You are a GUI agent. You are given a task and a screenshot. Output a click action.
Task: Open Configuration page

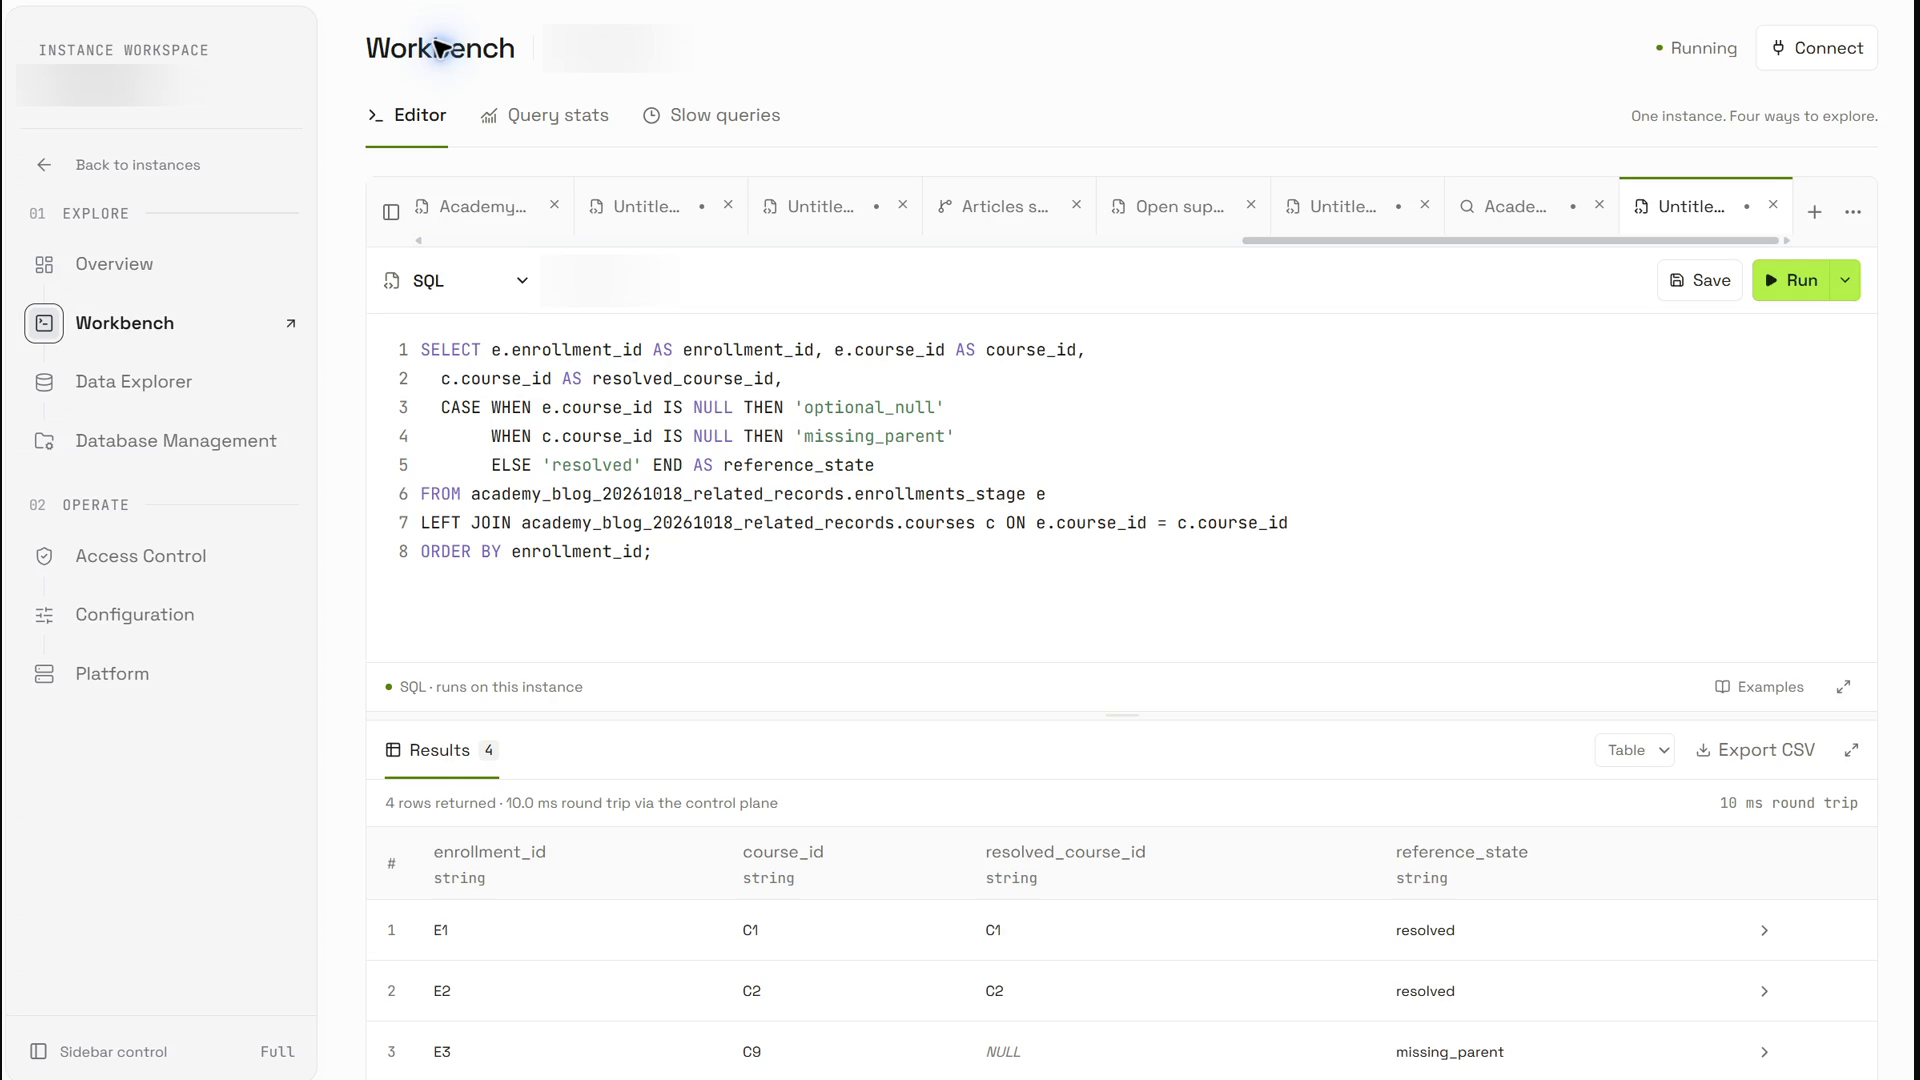click(134, 615)
